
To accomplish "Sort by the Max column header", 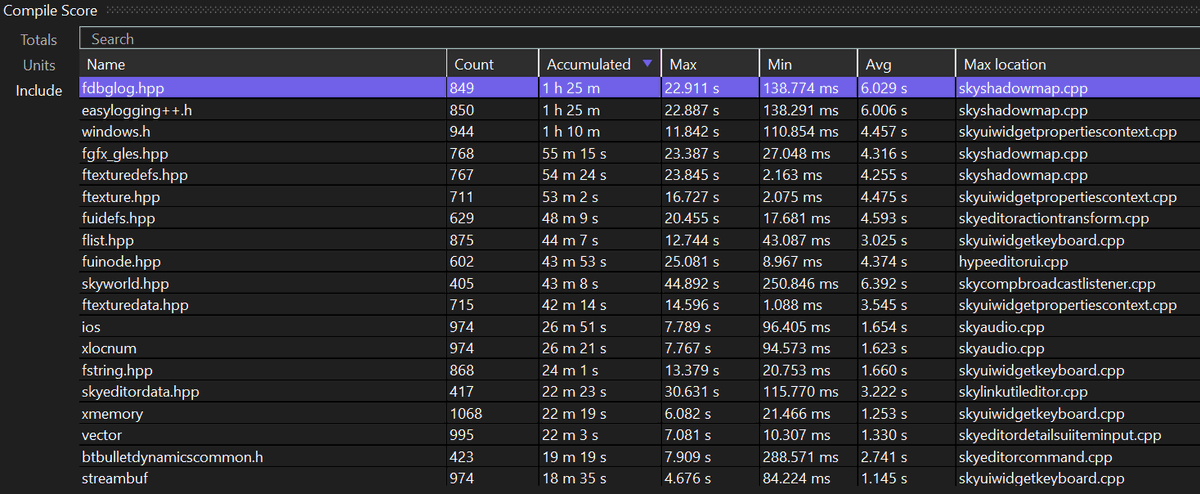I will click(710, 64).
